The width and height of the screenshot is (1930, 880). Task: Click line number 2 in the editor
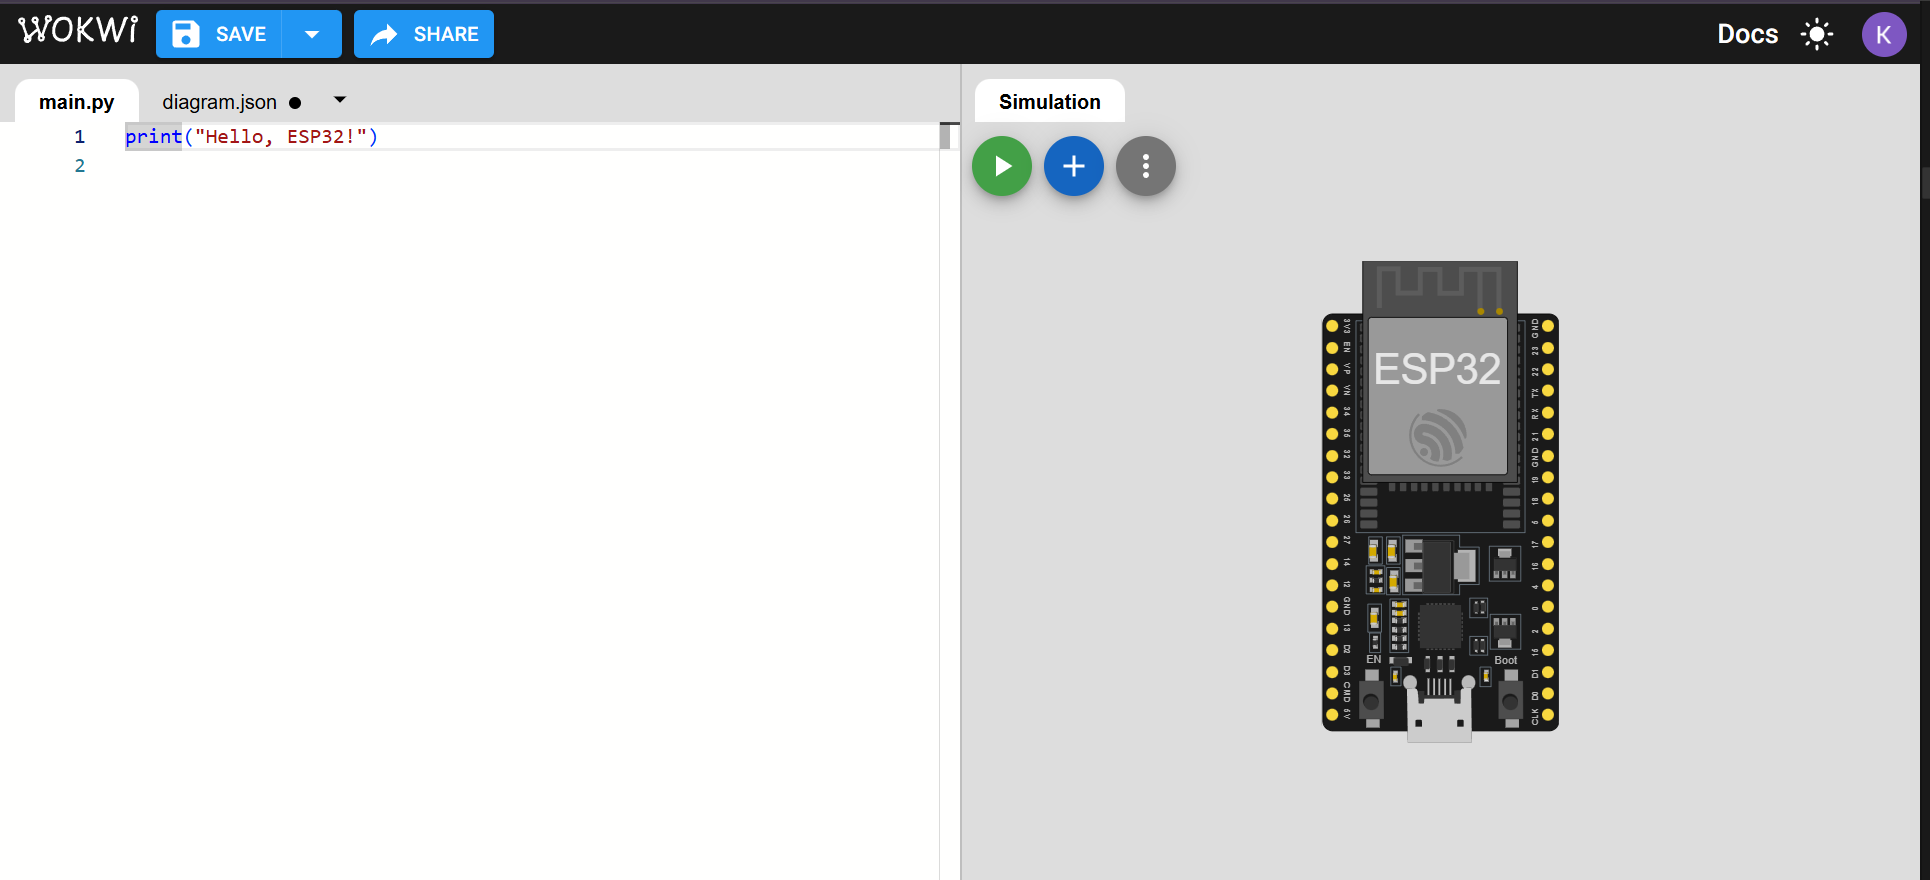80,166
